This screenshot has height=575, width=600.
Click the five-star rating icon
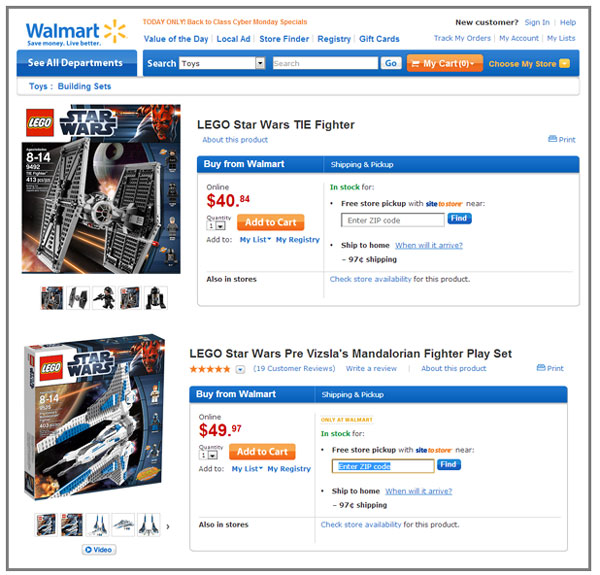tap(210, 369)
